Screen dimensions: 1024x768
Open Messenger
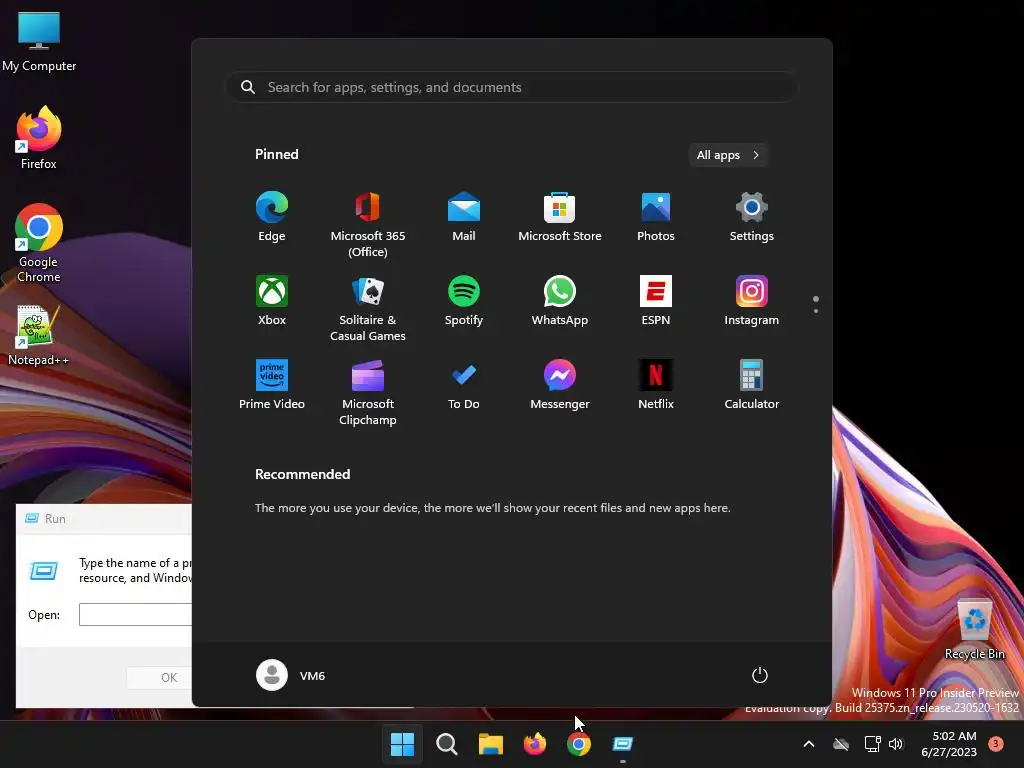[x=560, y=385]
